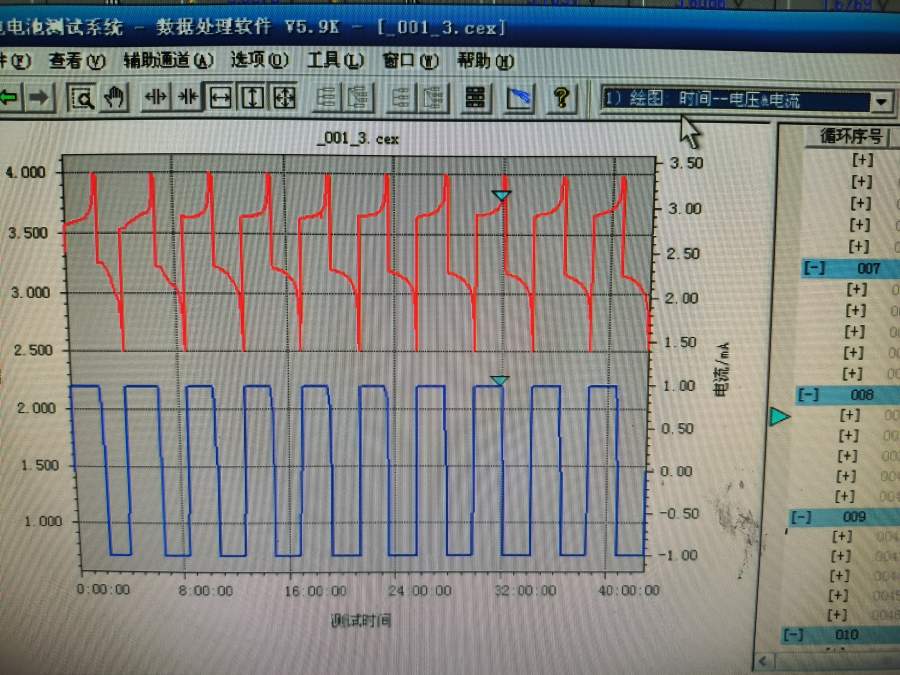Open the 工具(L) menu

click(334, 60)
